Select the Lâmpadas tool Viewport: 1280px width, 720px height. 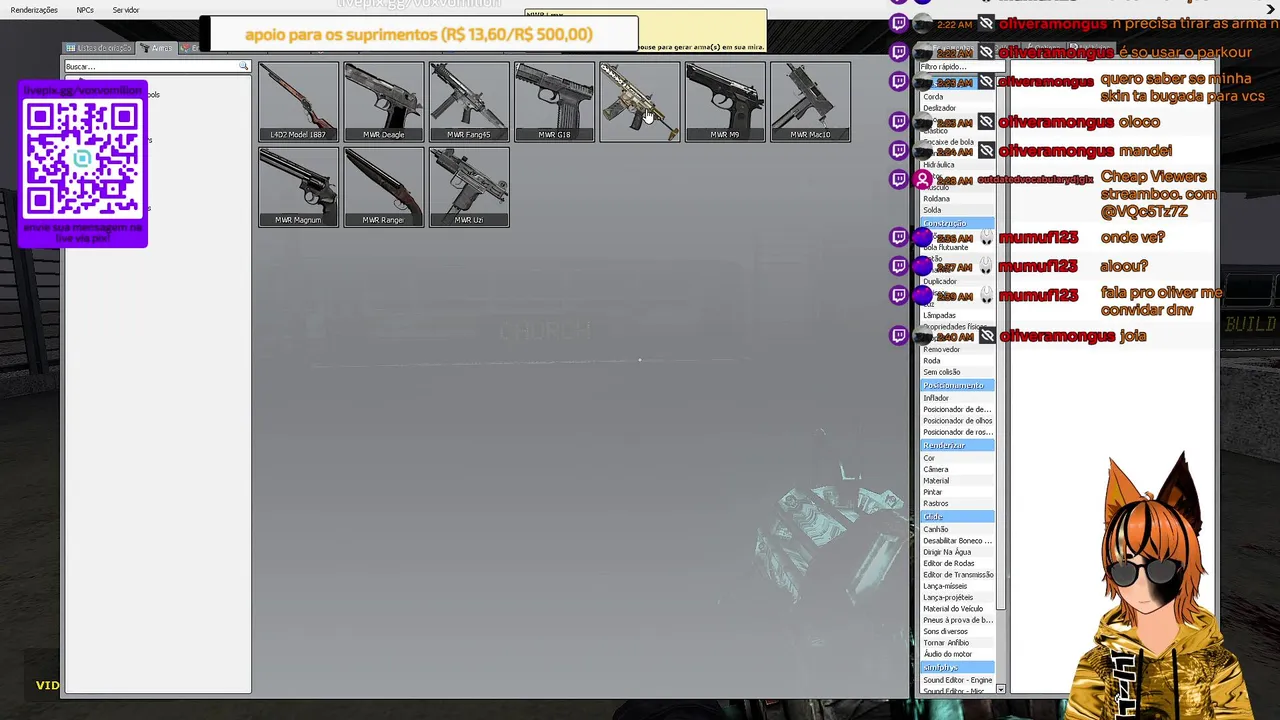pos(957,315)
